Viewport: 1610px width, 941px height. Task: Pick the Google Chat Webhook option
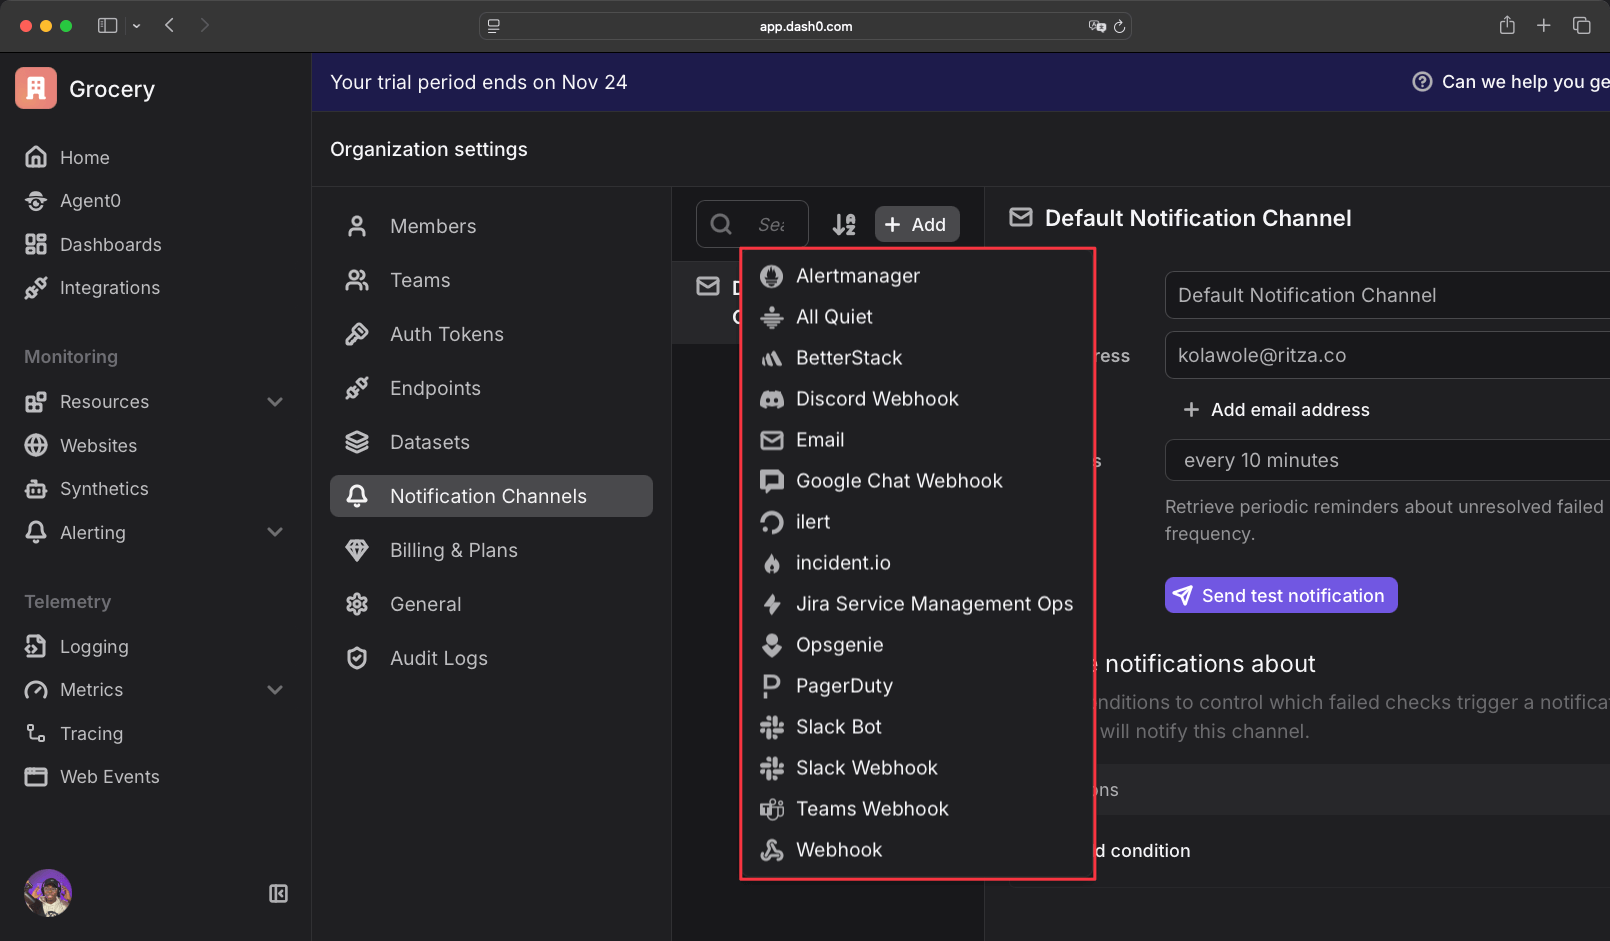click(x=898, y=480)
